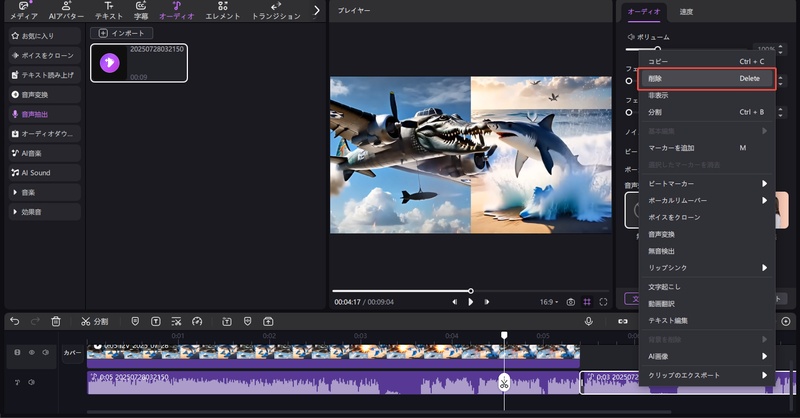The height and width of the screenshot is (418, 800).
Task: Open the テキスト tab
Action: click(109, 11)
